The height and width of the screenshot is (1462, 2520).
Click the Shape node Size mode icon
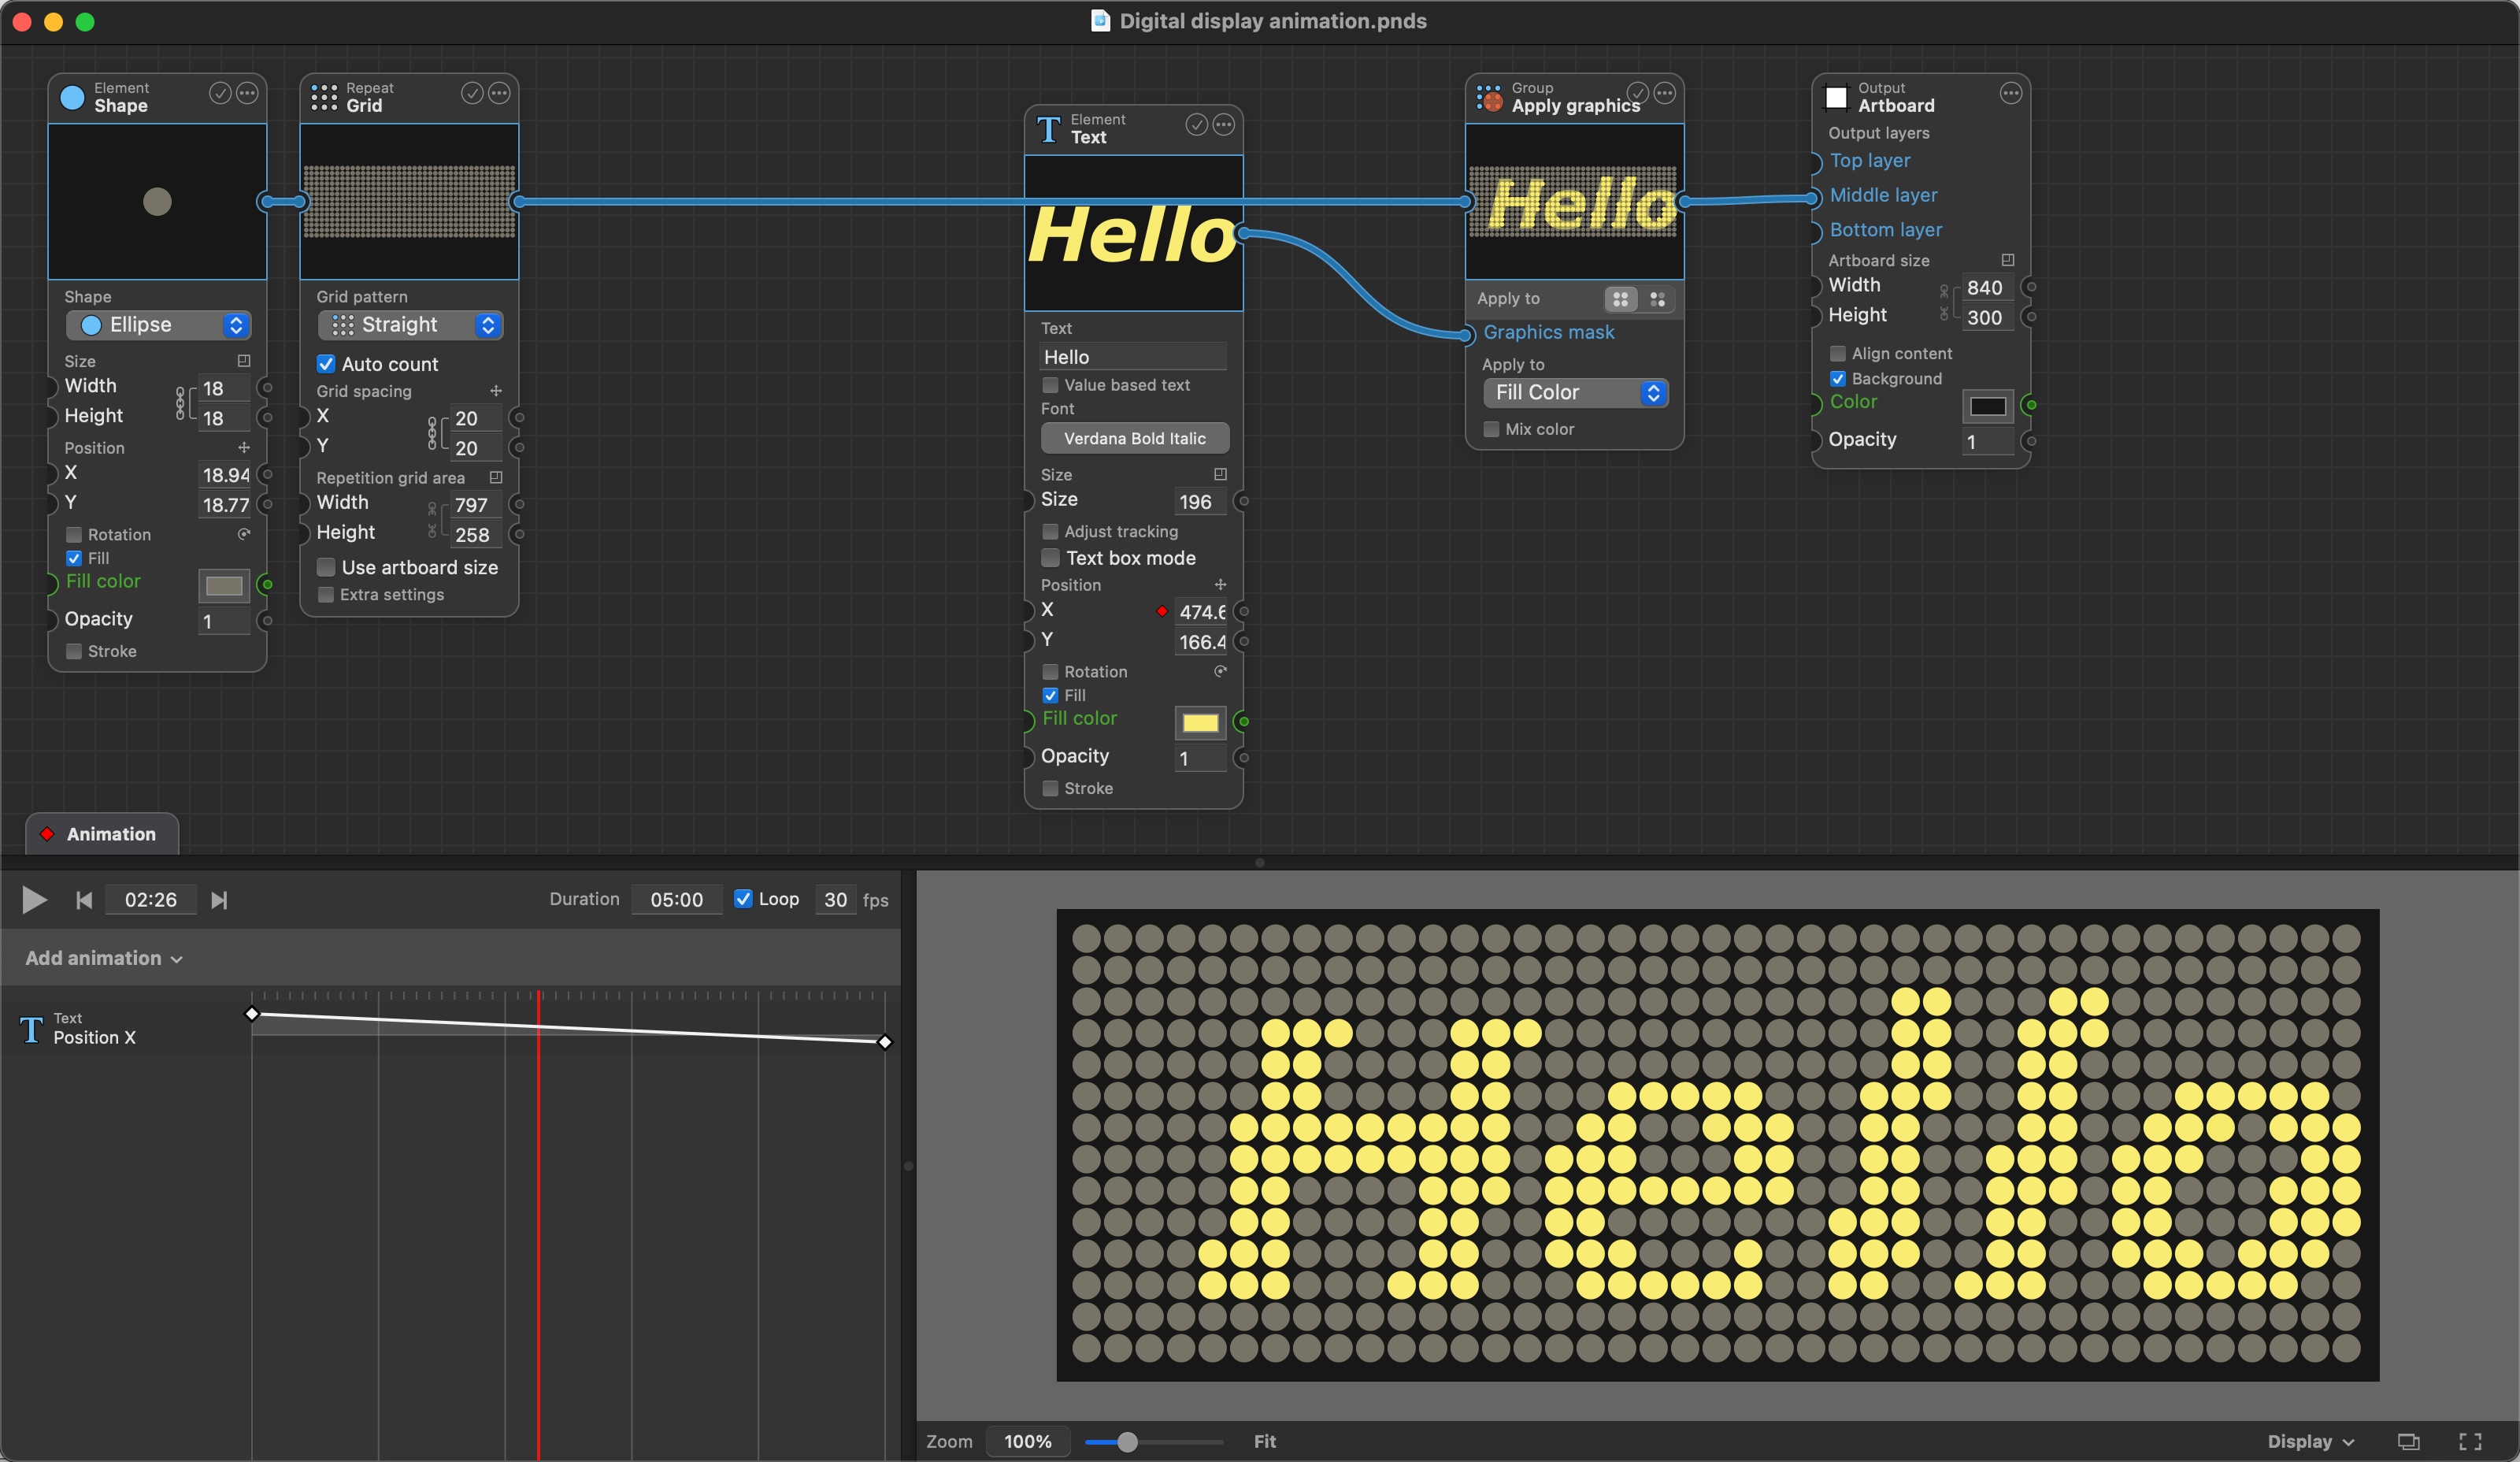click(244, 361)
